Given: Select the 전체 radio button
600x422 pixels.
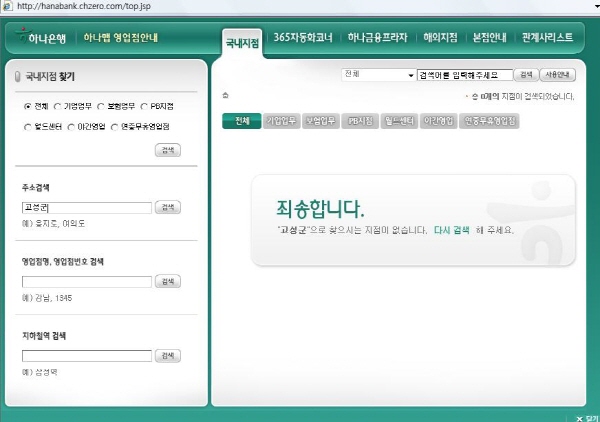Looking at the screenshot, I should [27, 104].
